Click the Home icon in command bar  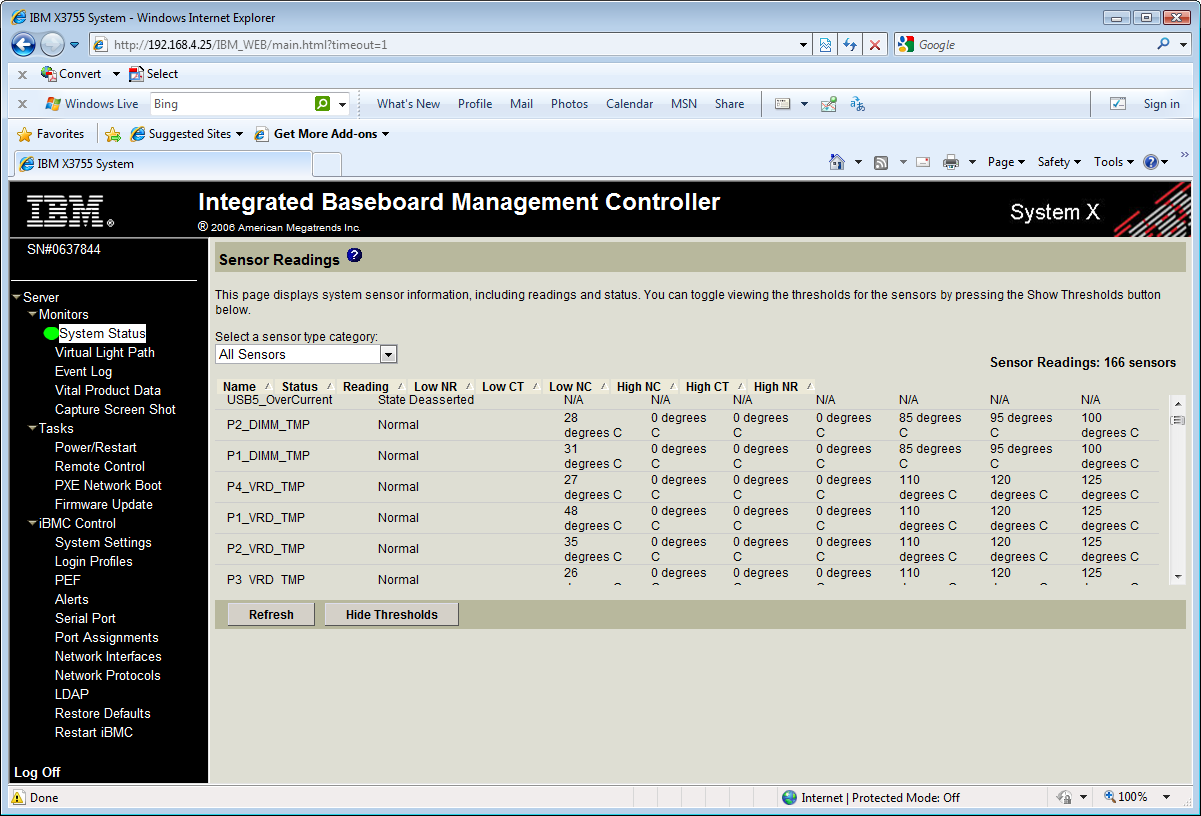click(x=837, y=162)
